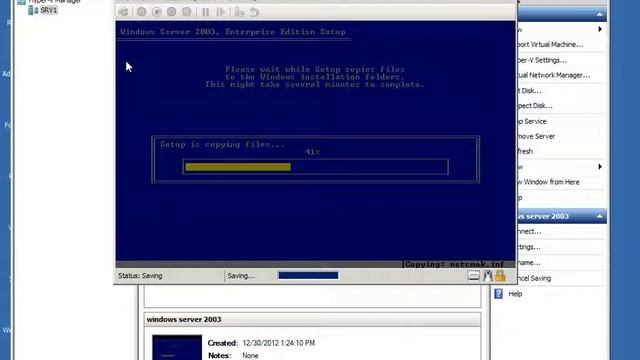Take a snapshot with the toolbar icon

[239, 12]
